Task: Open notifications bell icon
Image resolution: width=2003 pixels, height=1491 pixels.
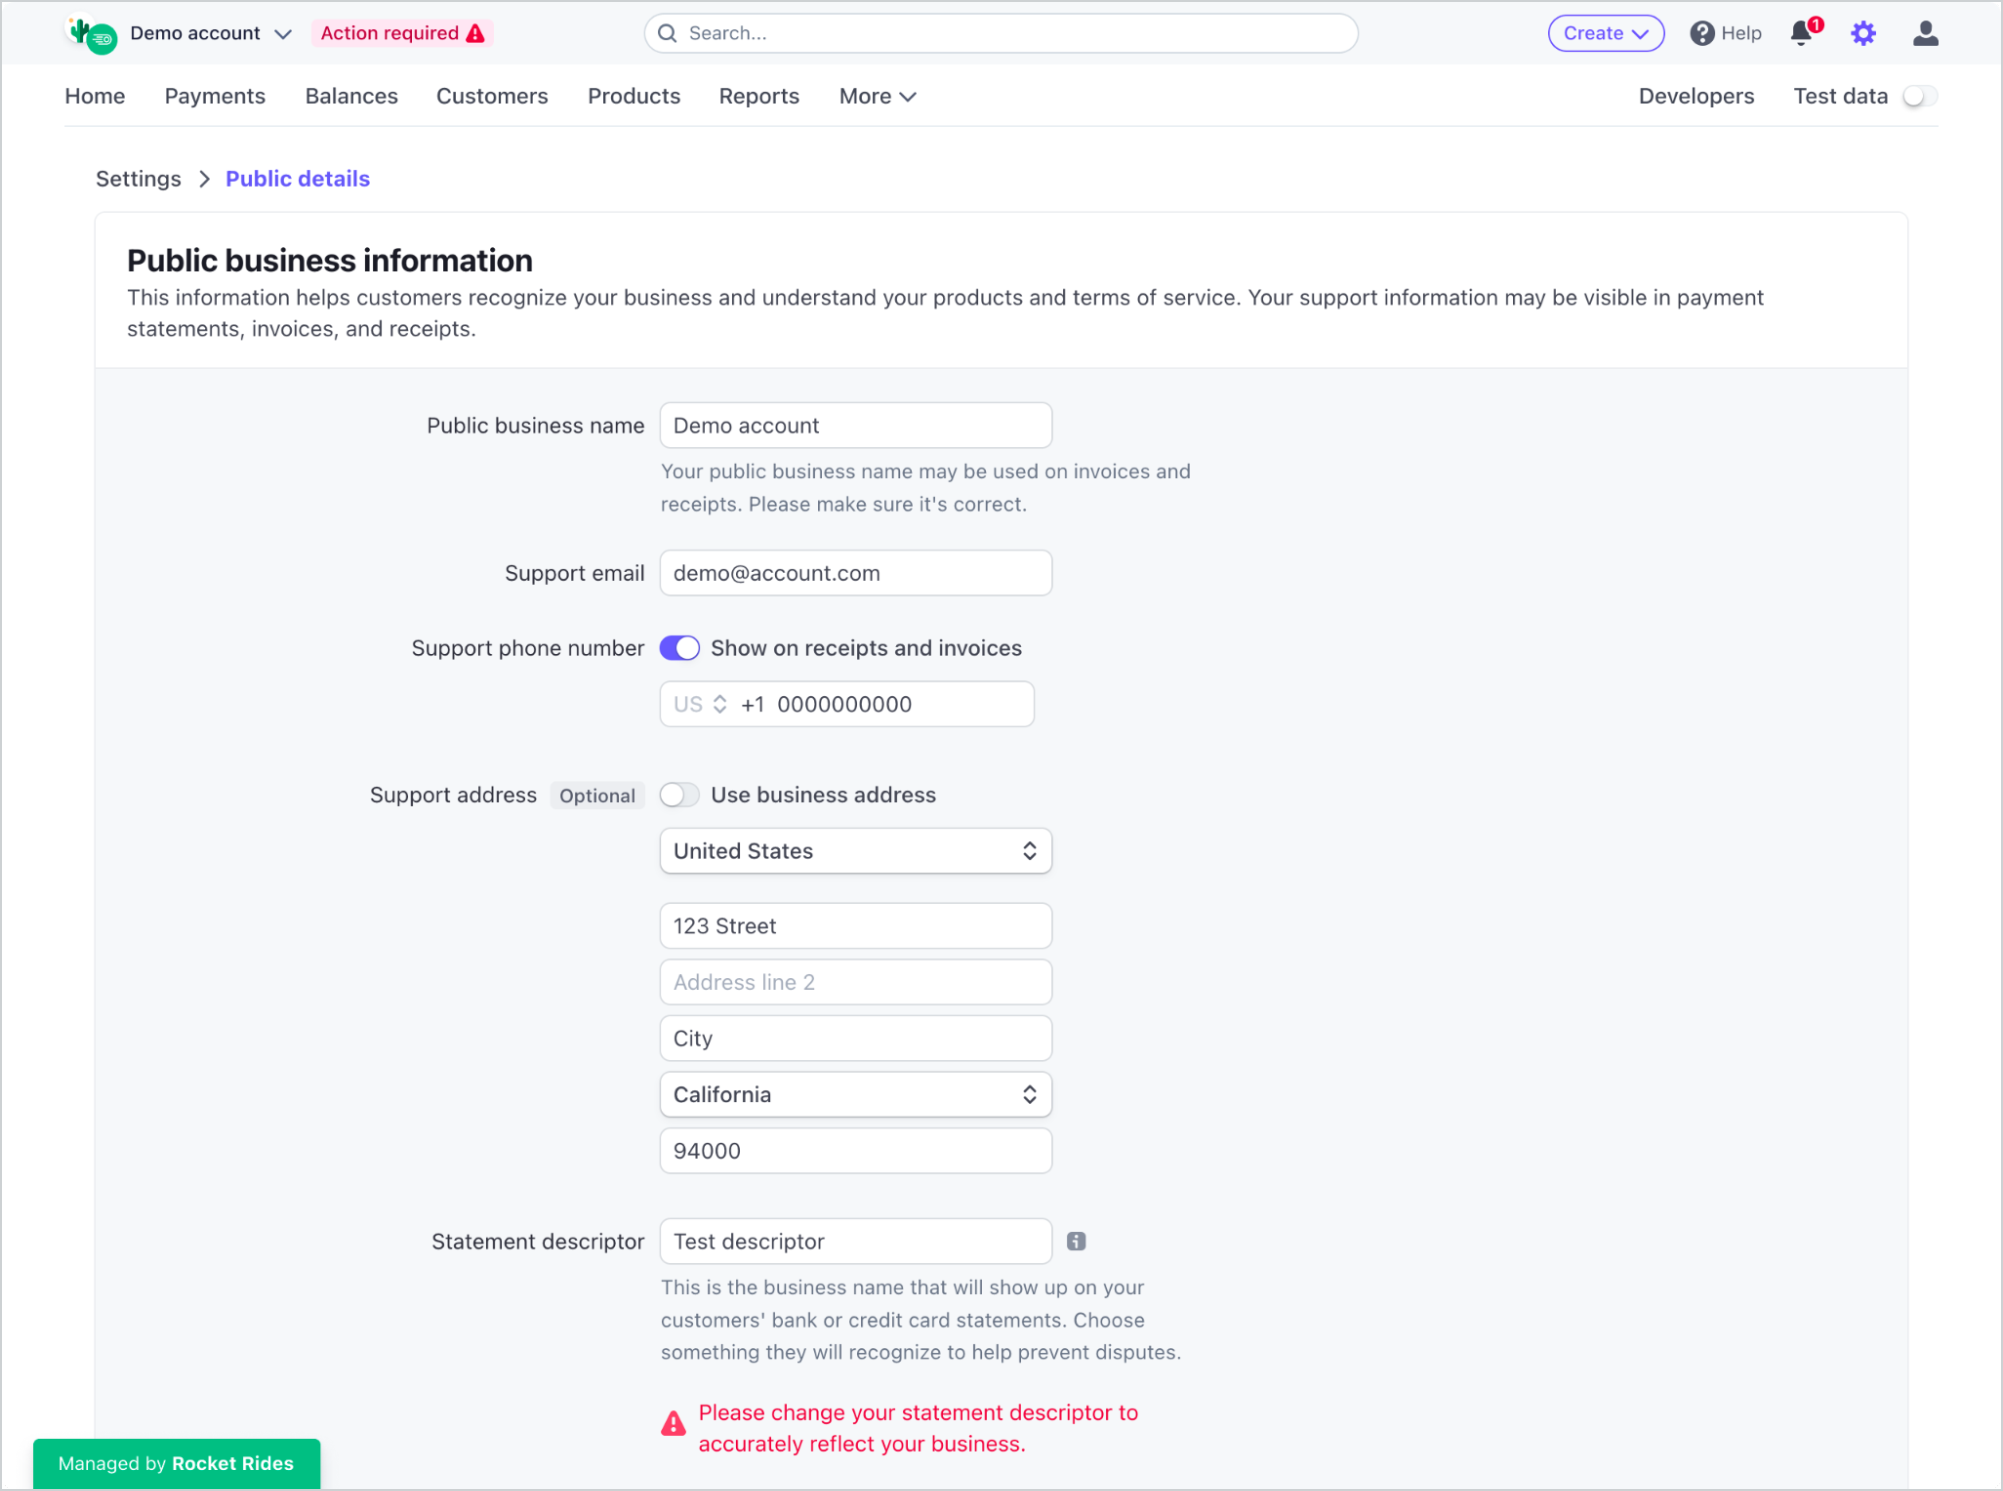Action: coord(1803,32)
